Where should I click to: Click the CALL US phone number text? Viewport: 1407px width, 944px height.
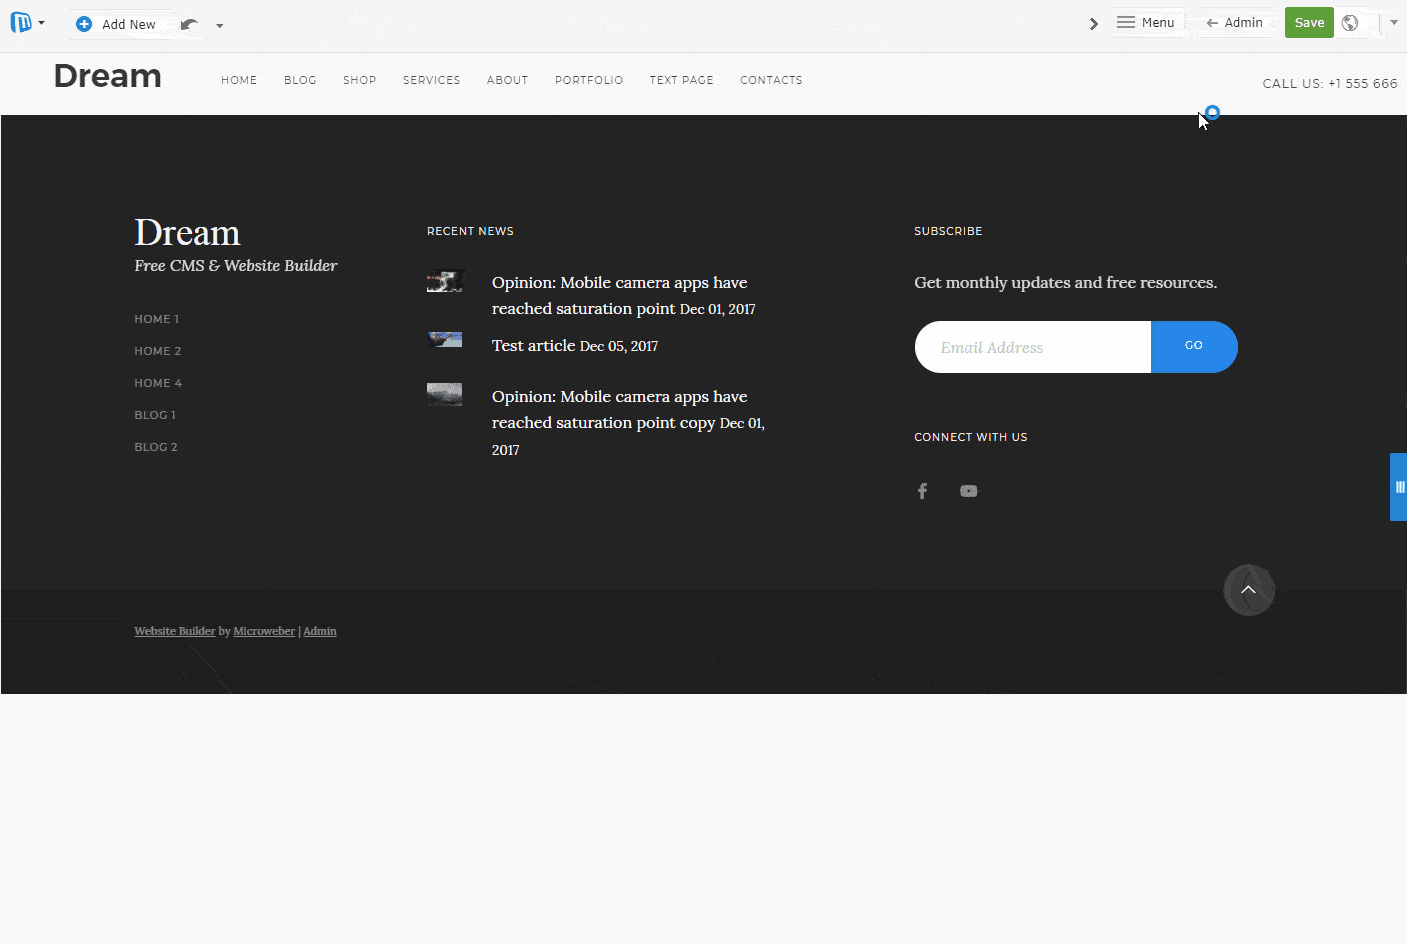[x=1330, y=84]
